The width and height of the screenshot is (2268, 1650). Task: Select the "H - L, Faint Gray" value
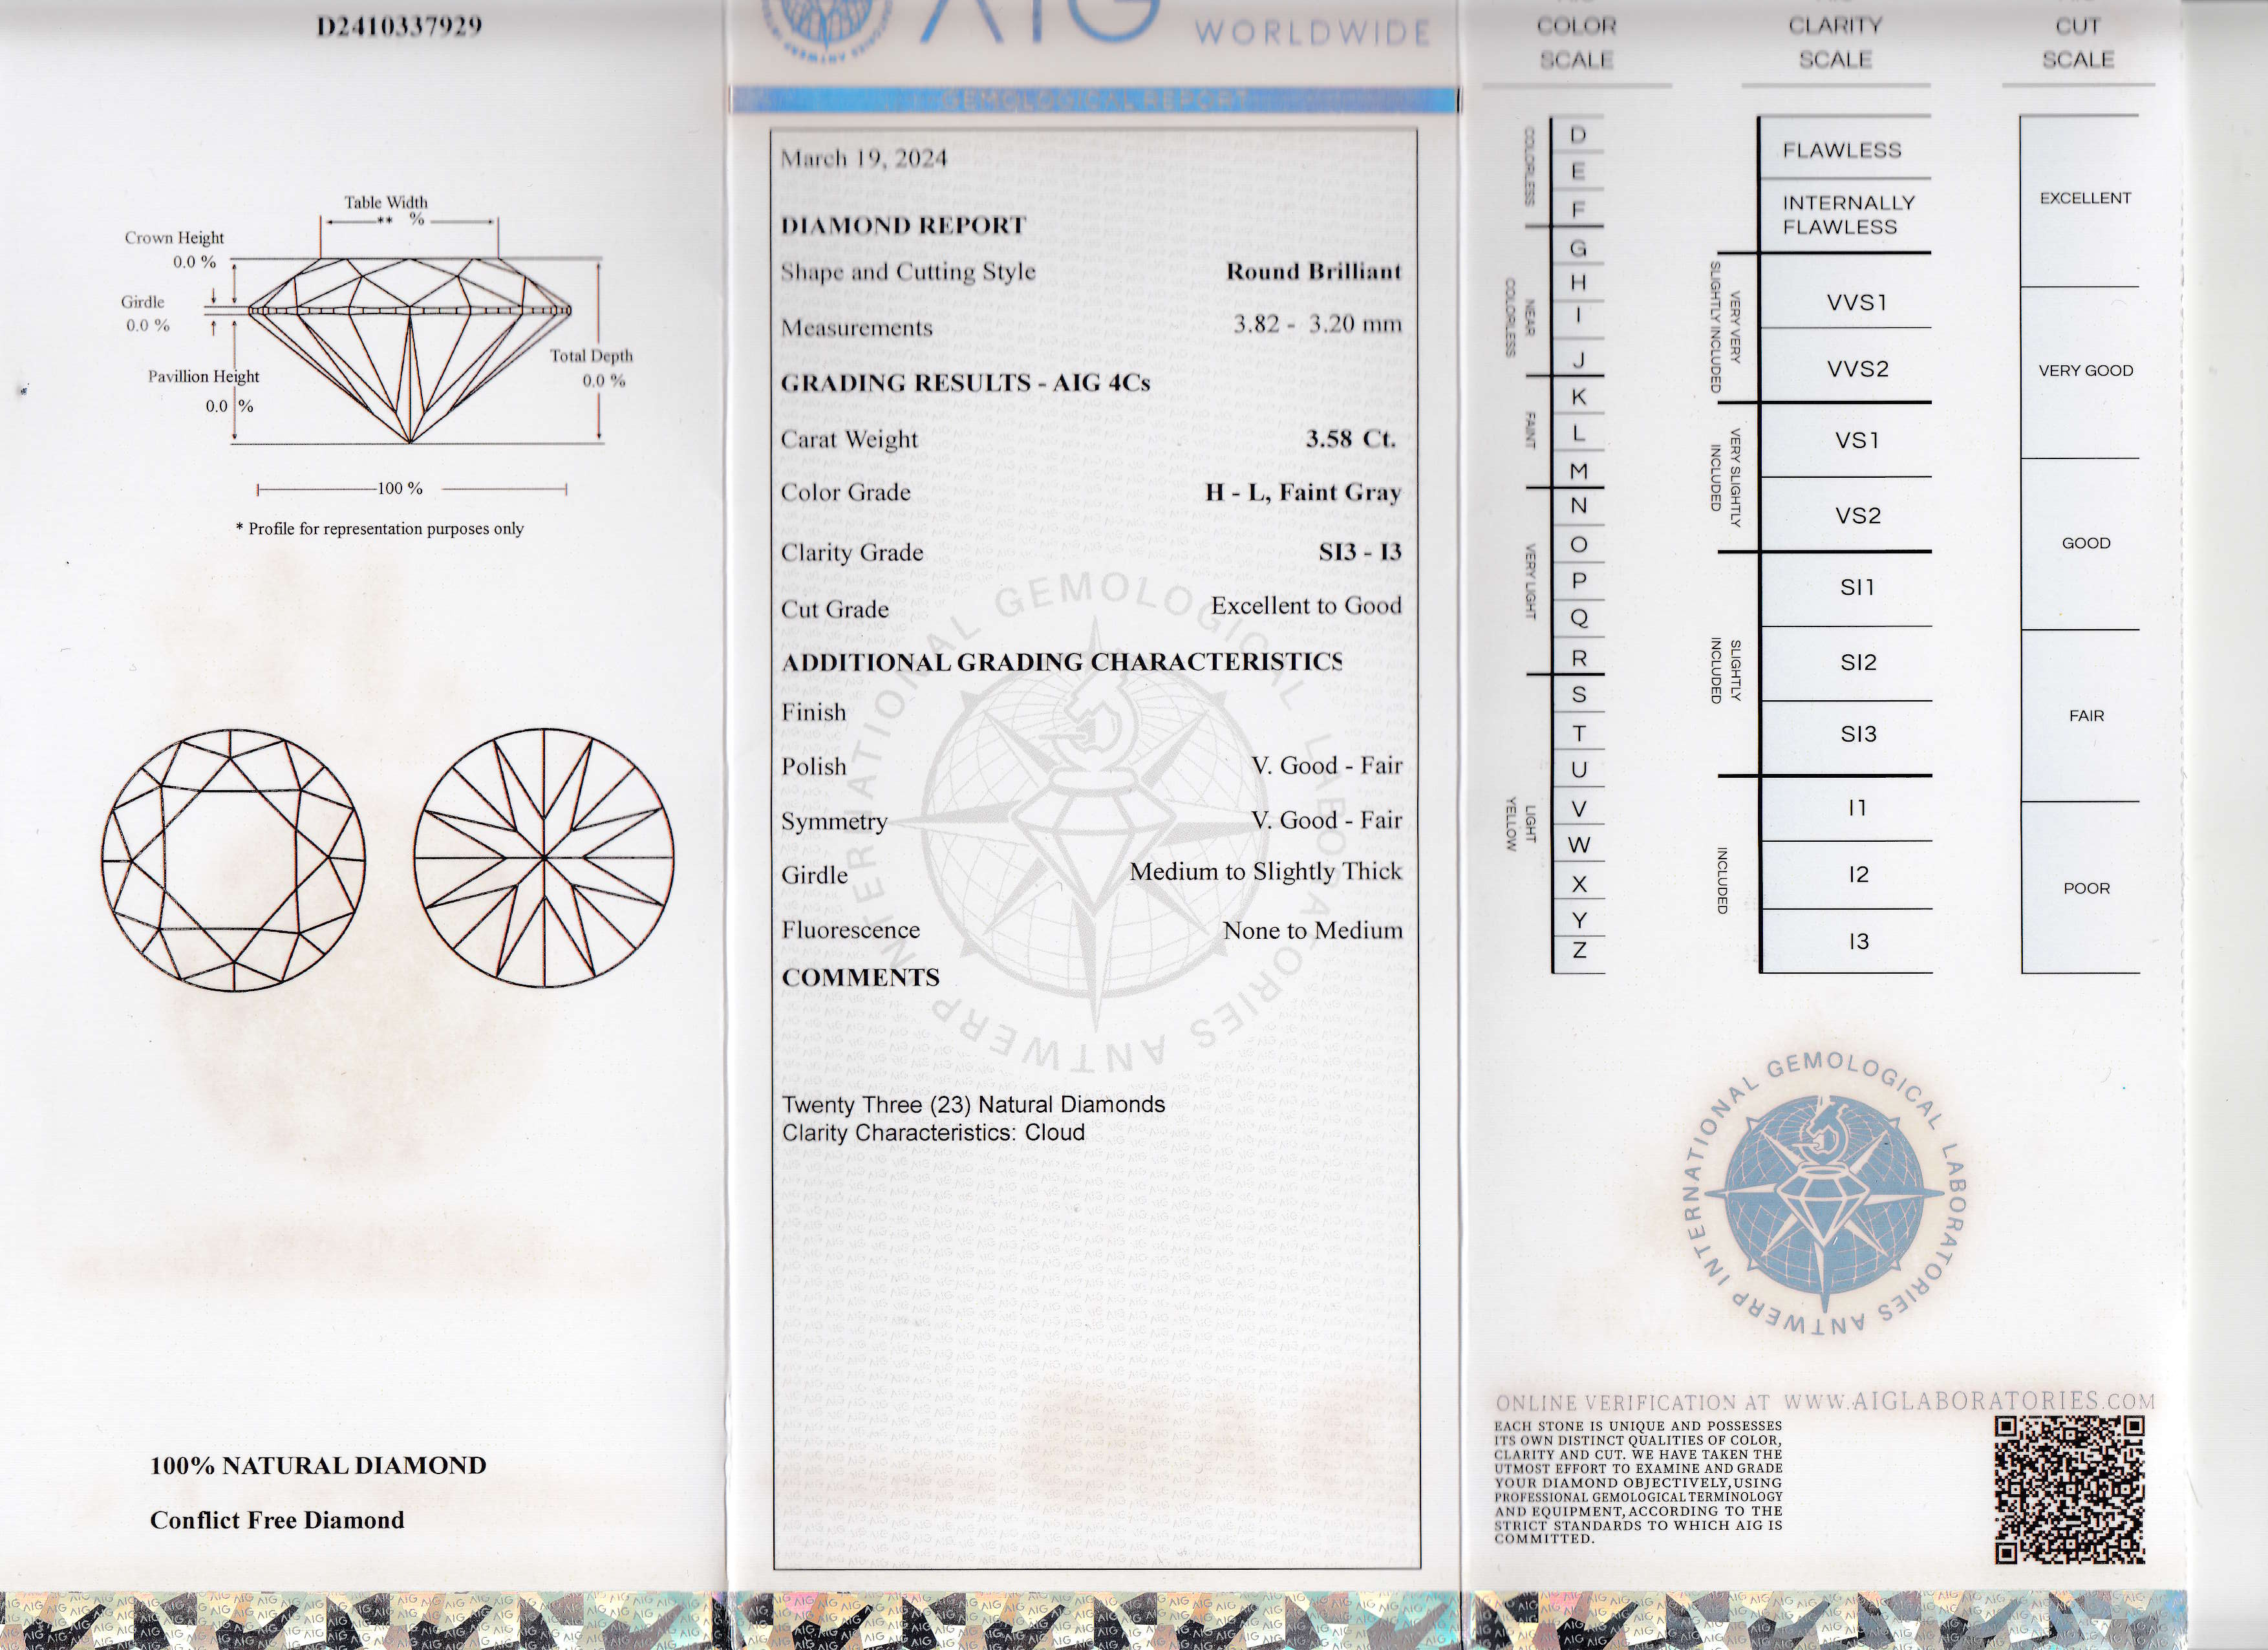[x=1303, y=492]
